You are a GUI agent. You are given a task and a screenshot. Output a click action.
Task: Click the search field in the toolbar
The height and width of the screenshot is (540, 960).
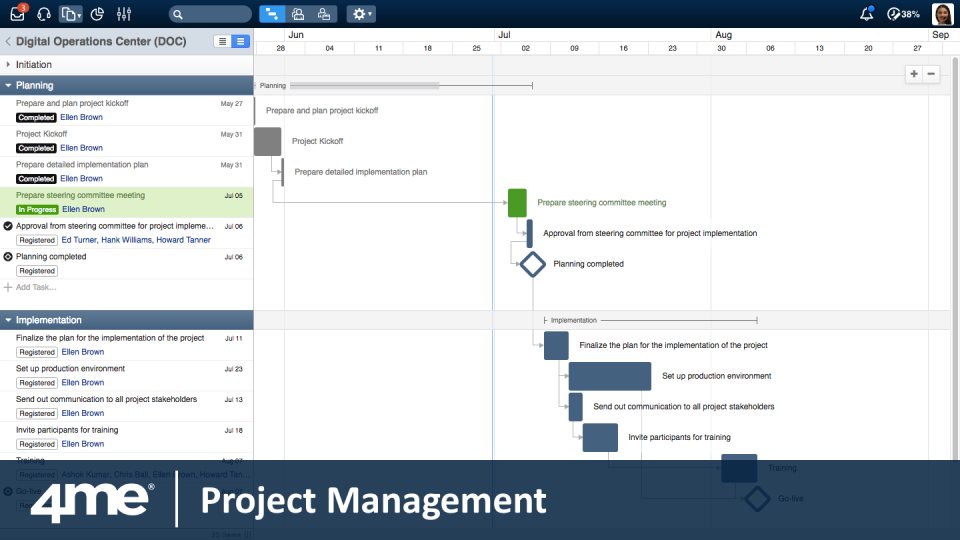click(x=209, y=14)
